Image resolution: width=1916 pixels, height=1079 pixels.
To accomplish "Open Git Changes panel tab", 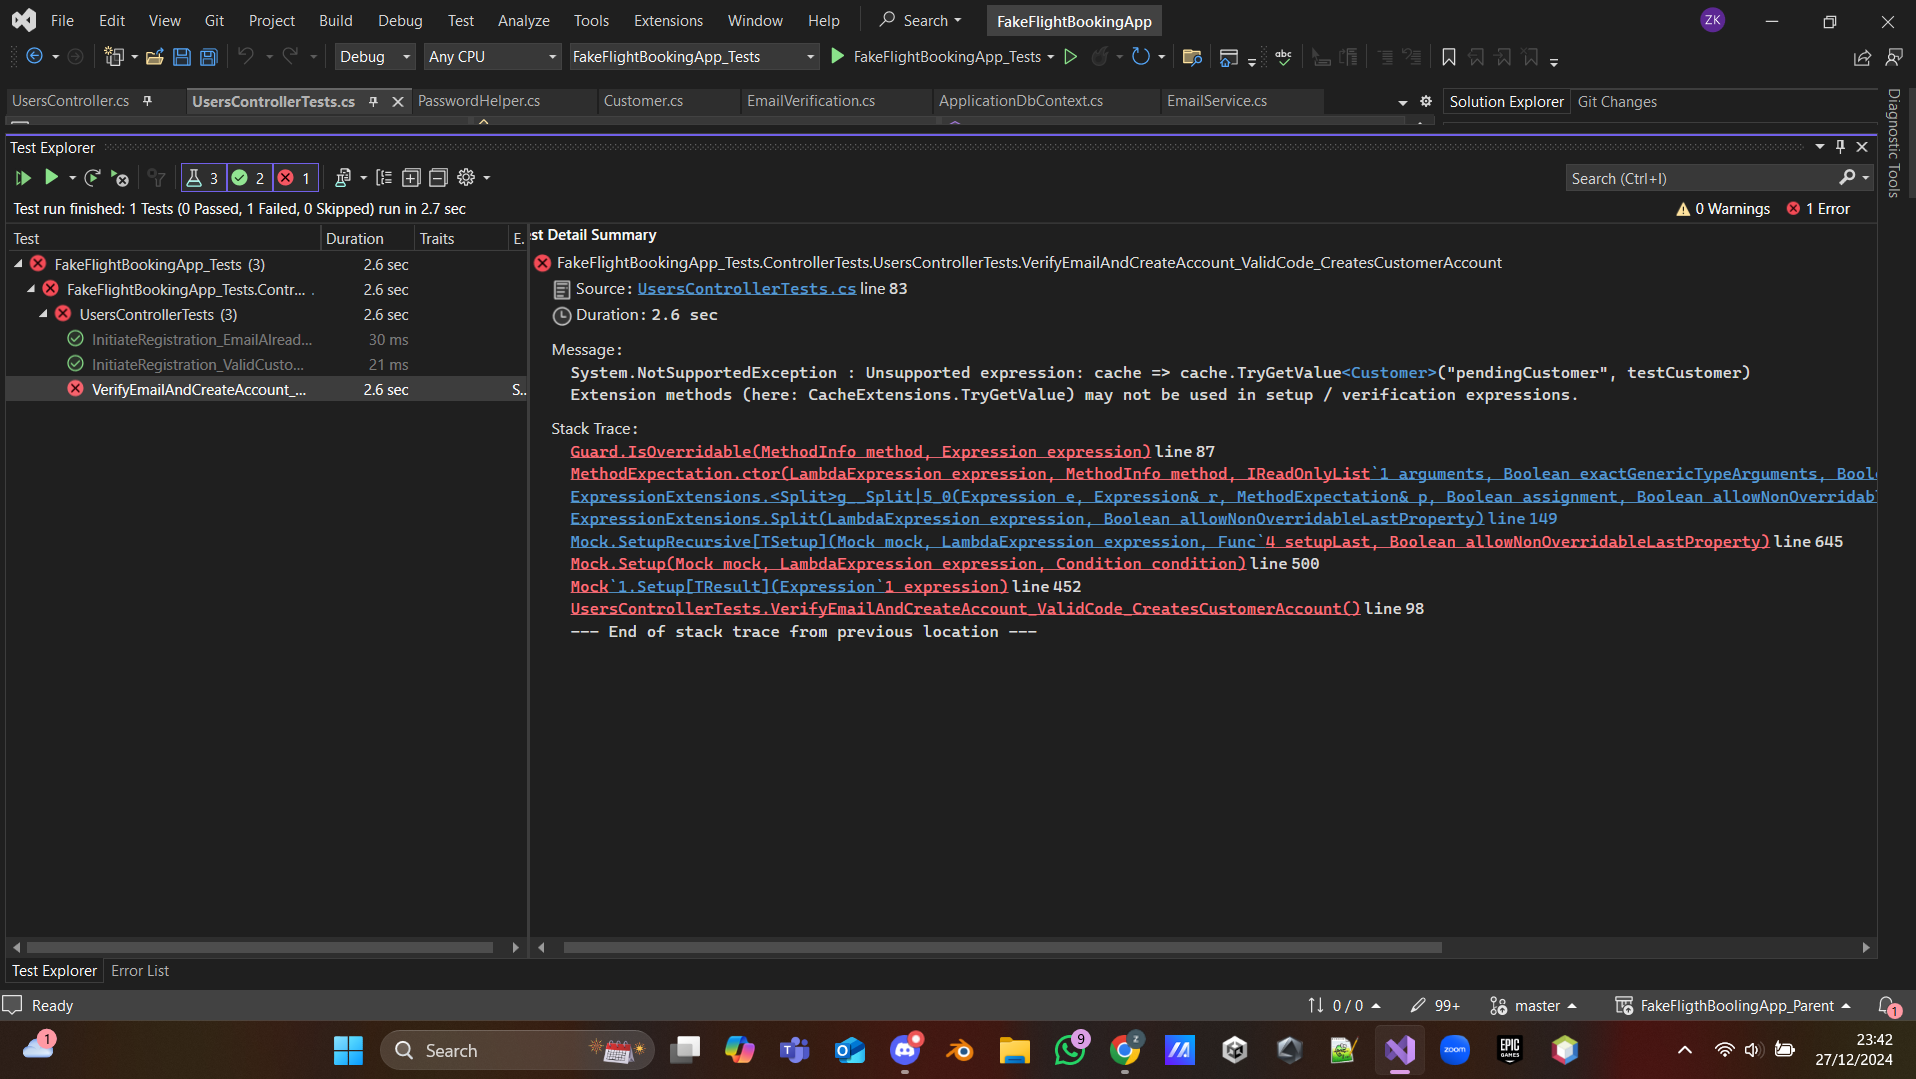I will [x=1617, y=102].
